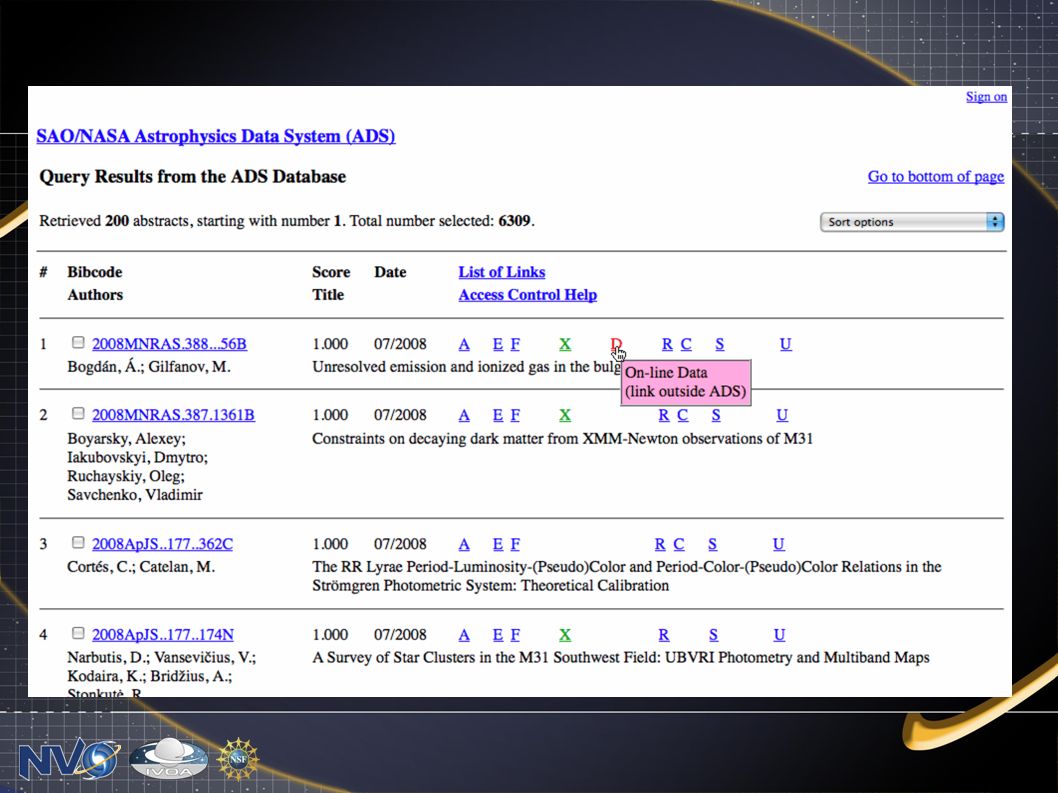1058x793 pixels.
Task: Click the 'Bibcode' column header
Action: tap(94, 272)
